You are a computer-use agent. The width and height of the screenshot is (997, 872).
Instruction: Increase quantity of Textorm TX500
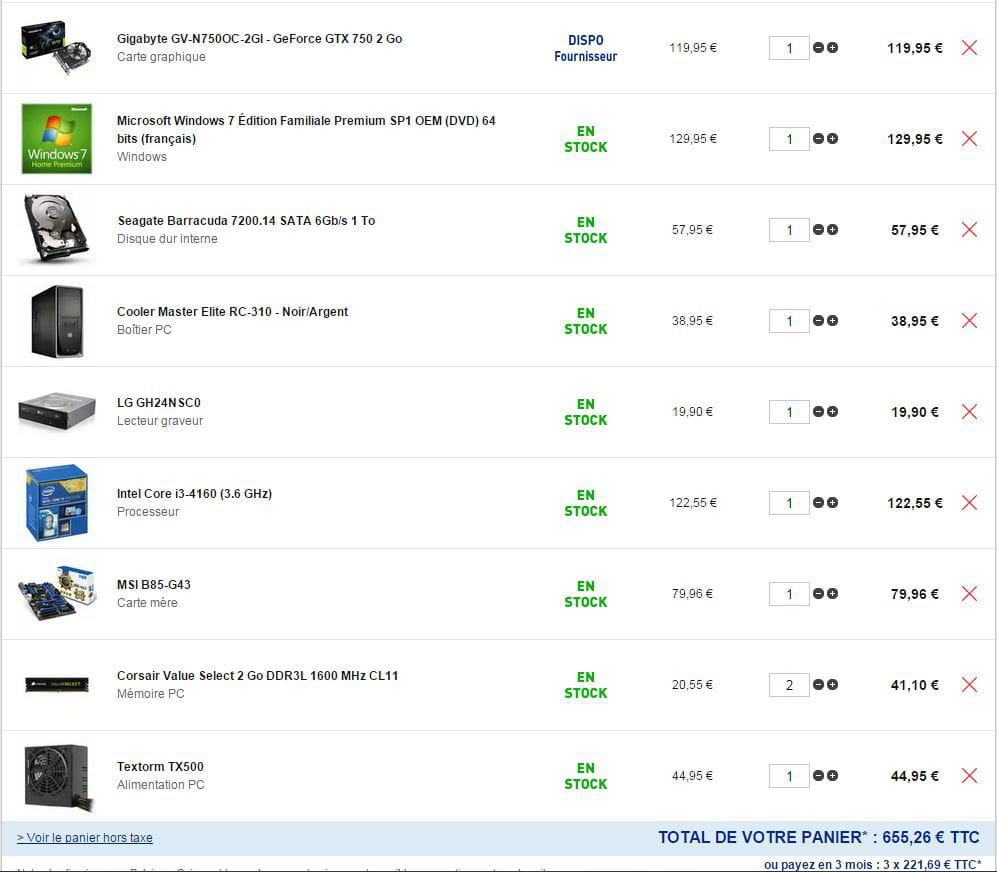(832, 775)
